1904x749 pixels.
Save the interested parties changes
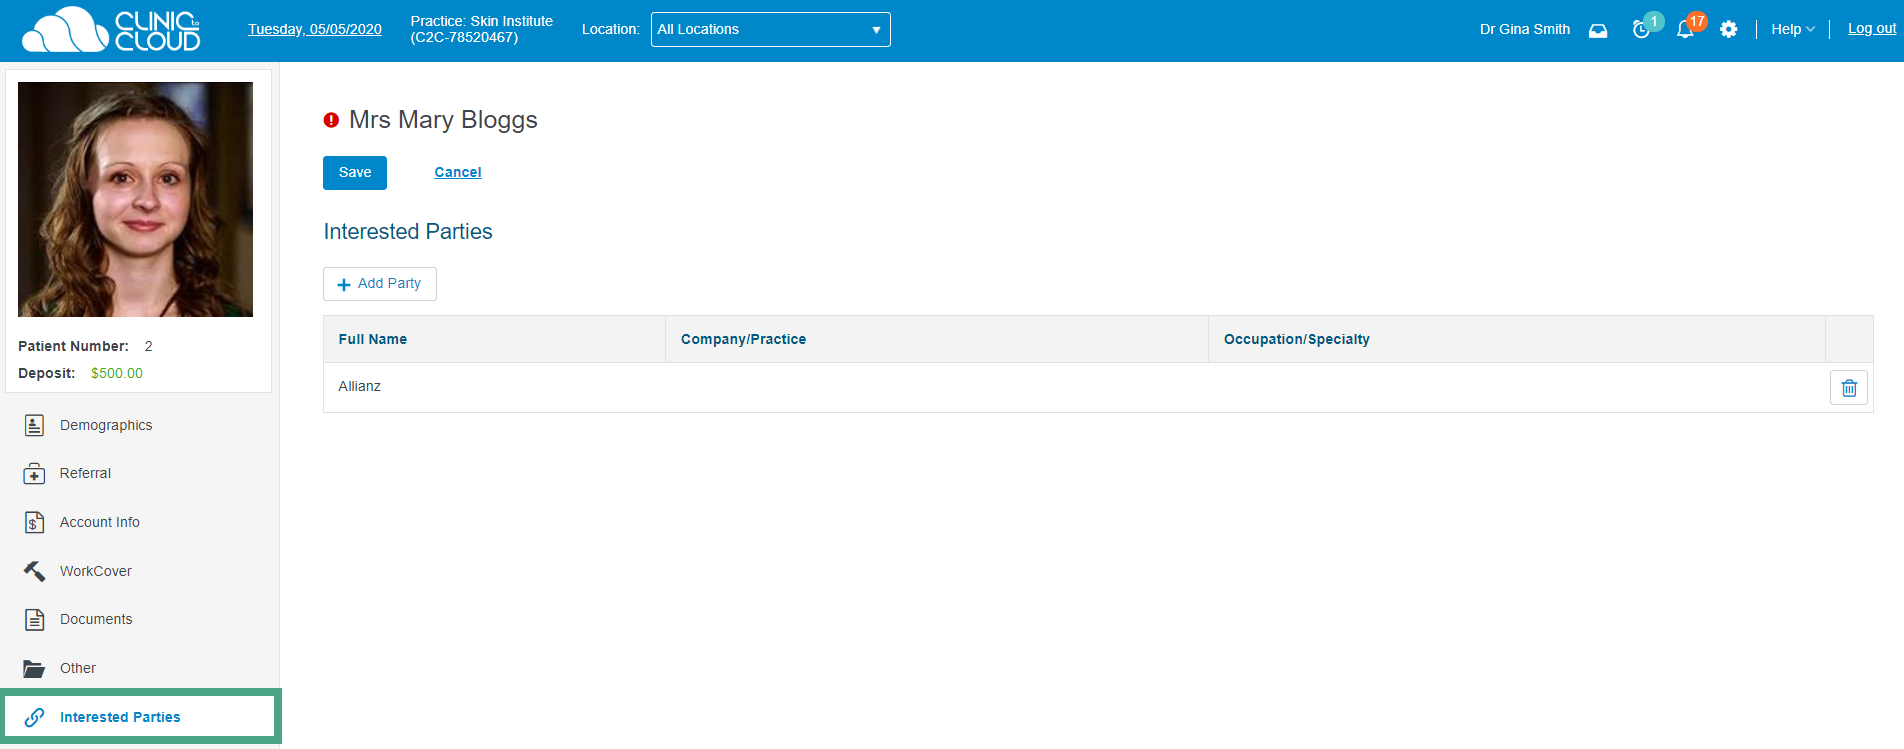click(x=354, y=173)
